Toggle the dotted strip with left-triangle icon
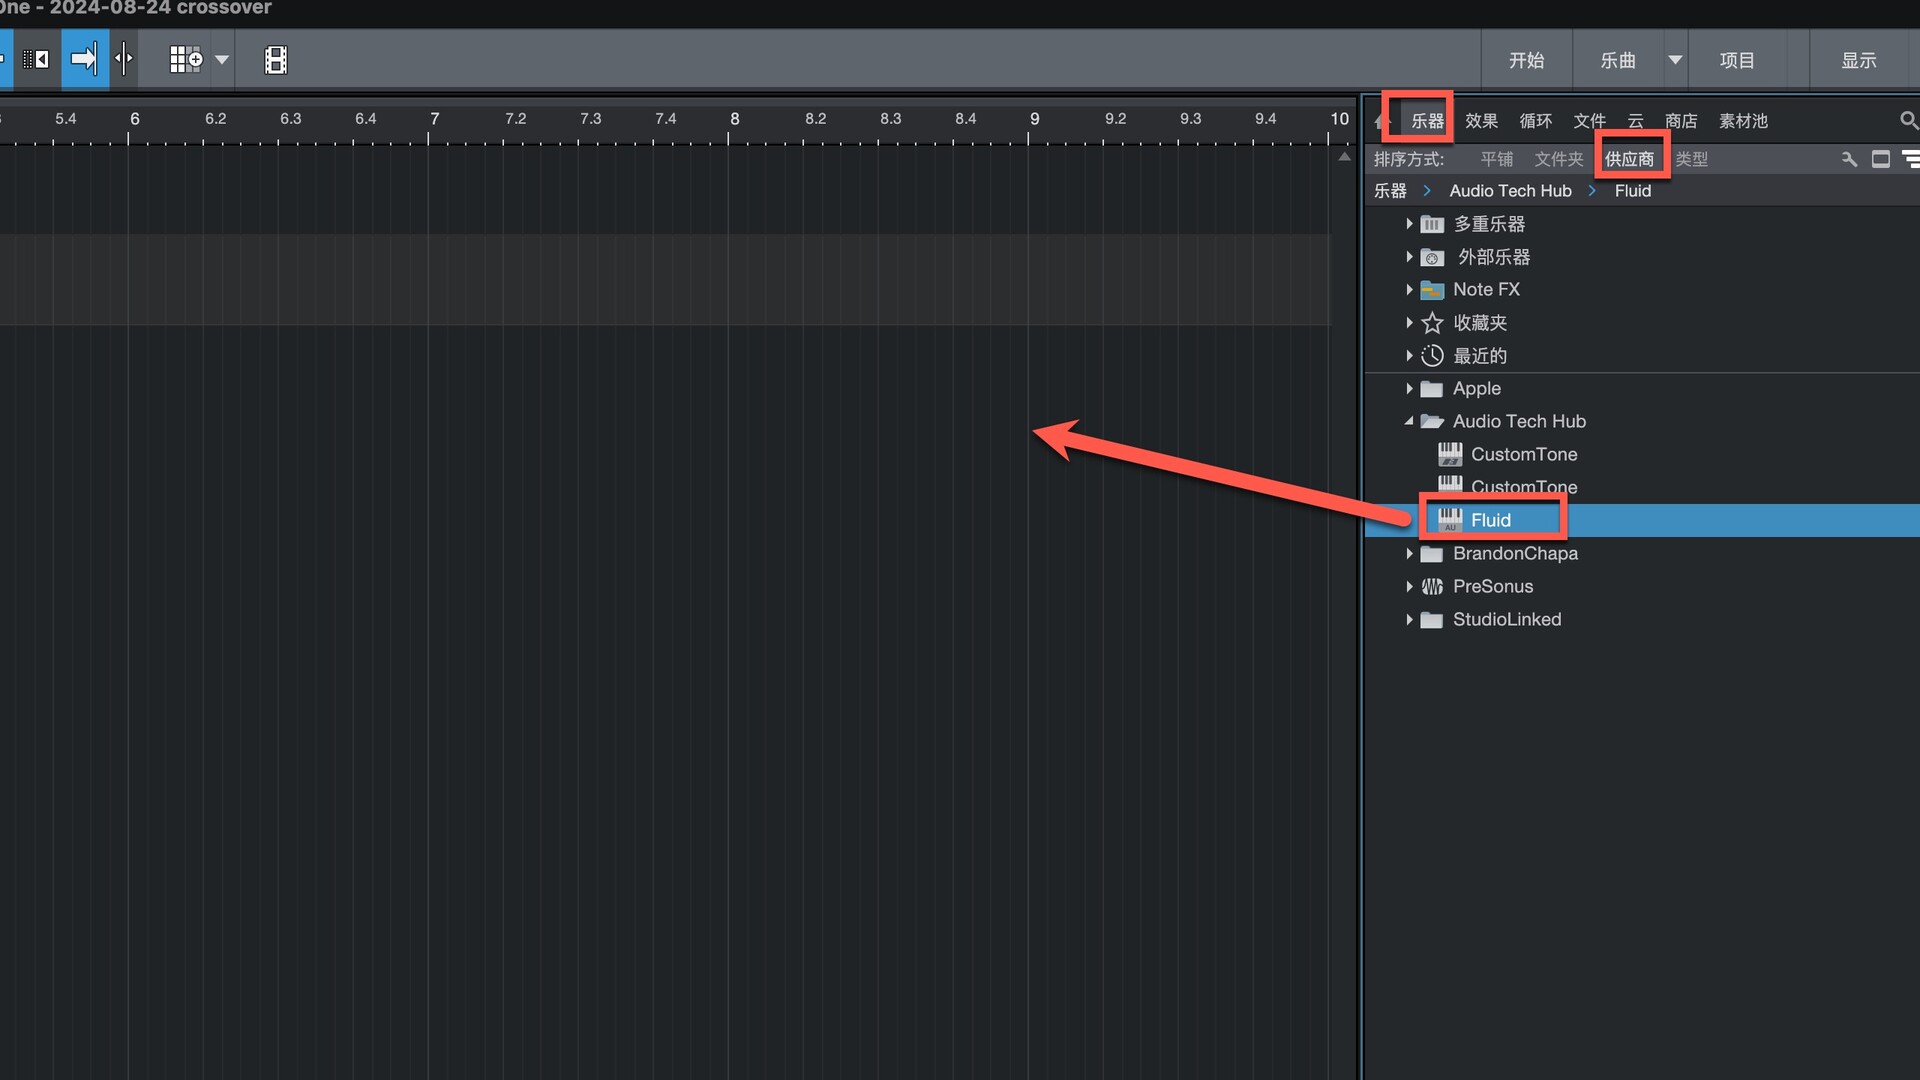 [36, 59]
